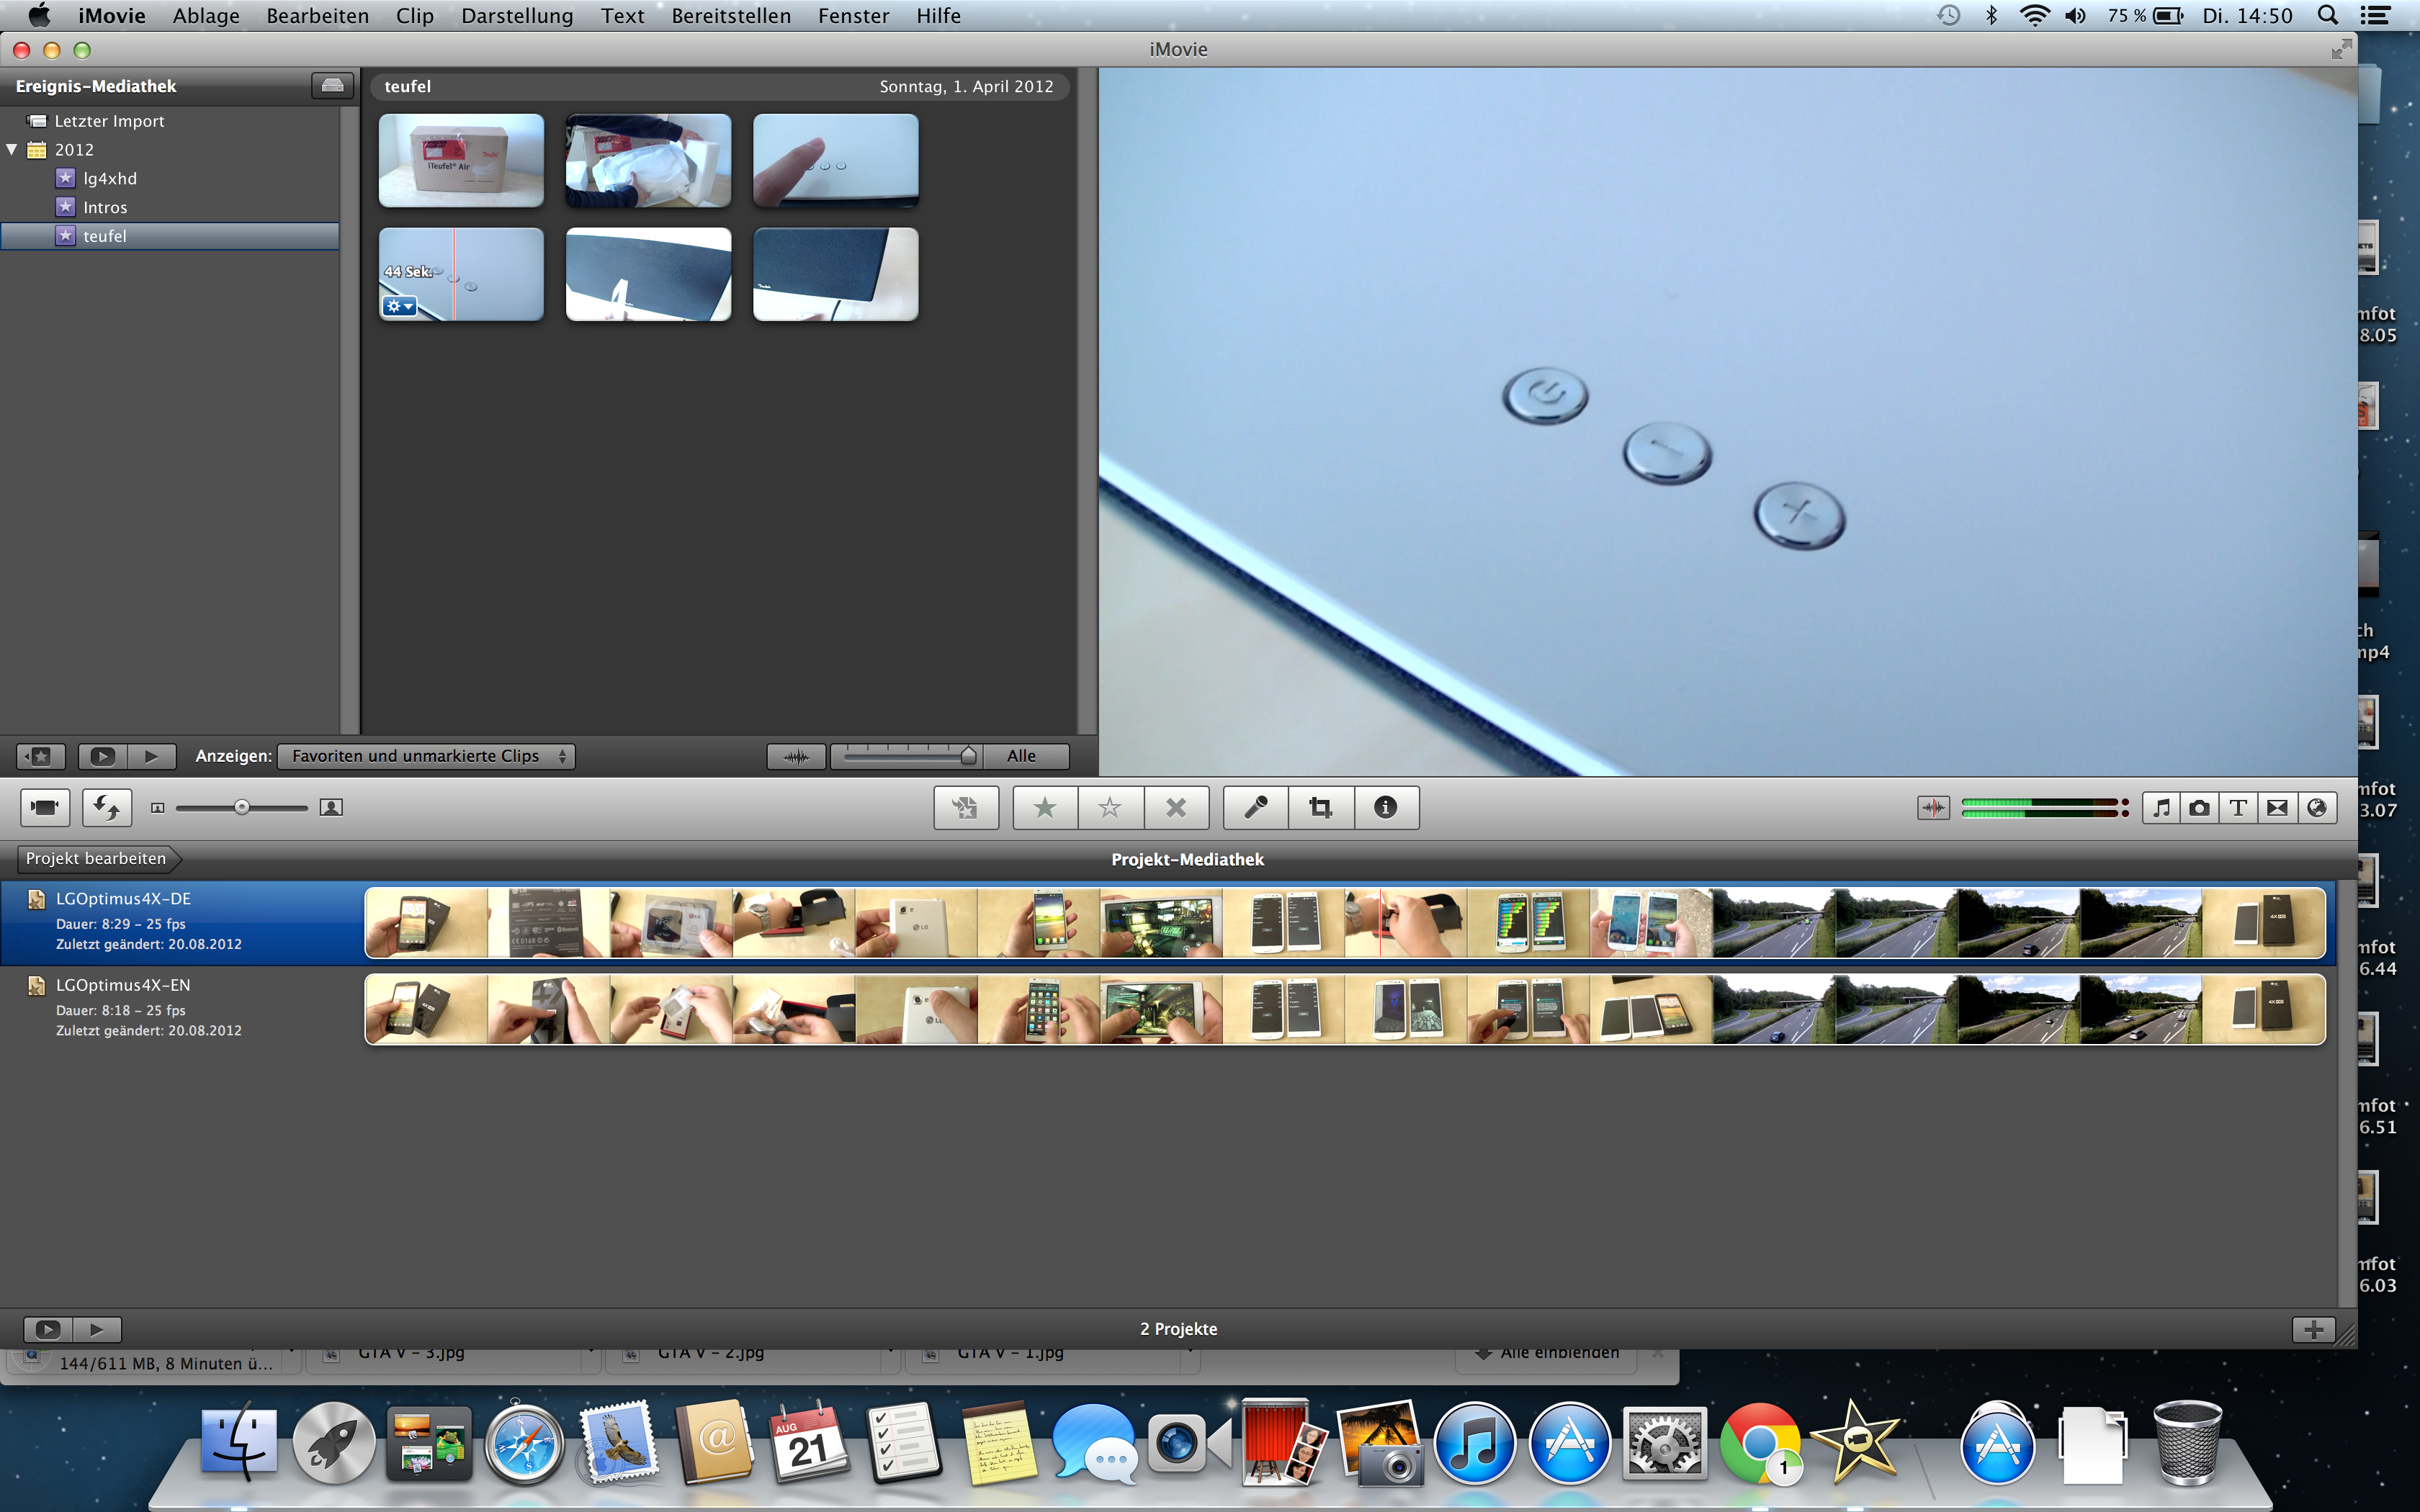Viewport: 2420px width, 1512px height.
Task: Show or hide the Ereignis-Mediathek list
Action: tap(41, 756)
